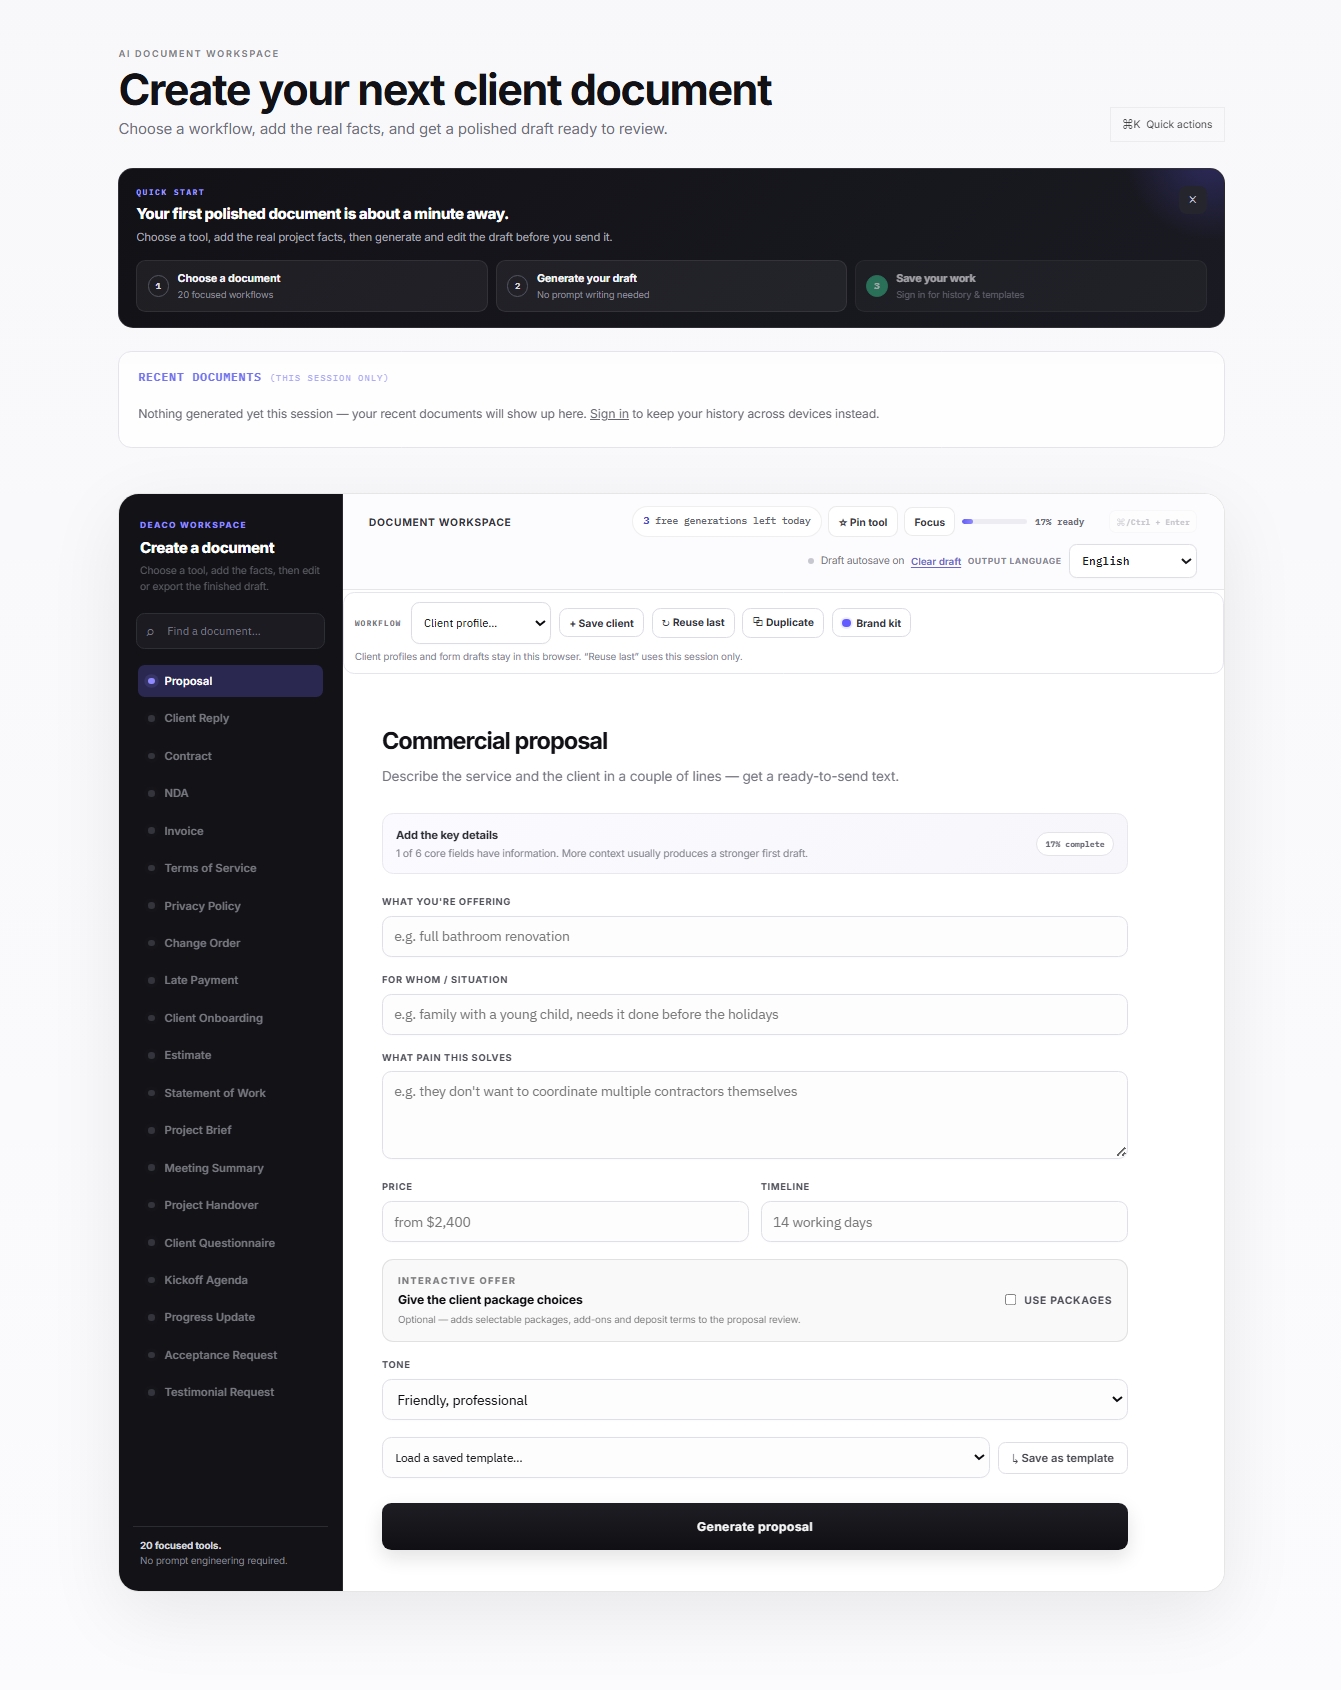This screenshot has width=1341, height=1690.
Task: Click step 1 Choose a document card
Action: [312, 286]
